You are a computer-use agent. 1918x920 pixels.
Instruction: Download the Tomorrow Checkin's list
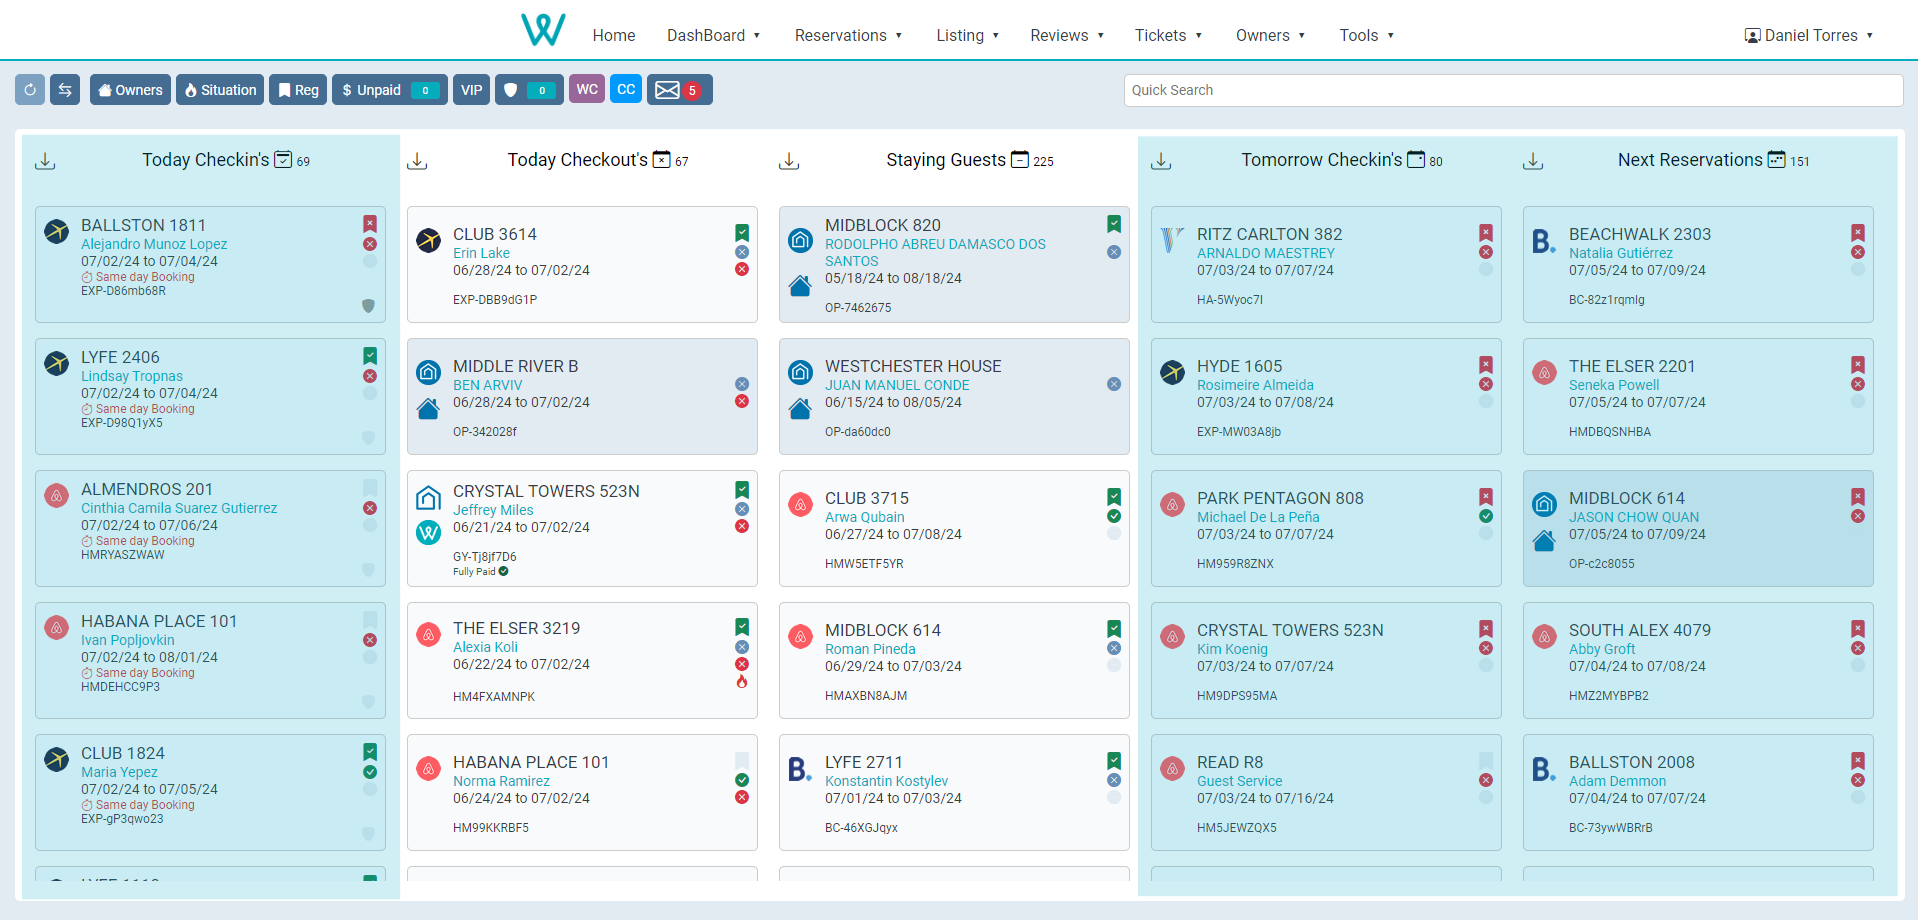(1161, 161)
